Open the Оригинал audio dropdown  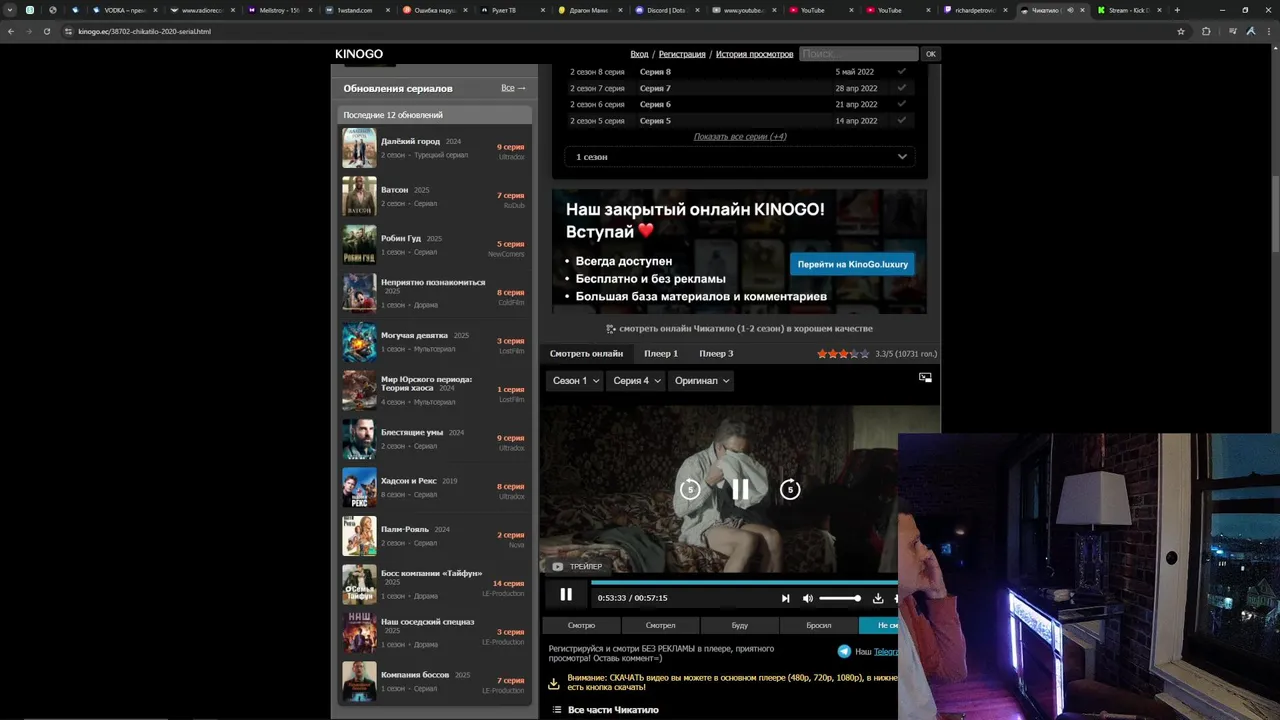coord(702,380)
